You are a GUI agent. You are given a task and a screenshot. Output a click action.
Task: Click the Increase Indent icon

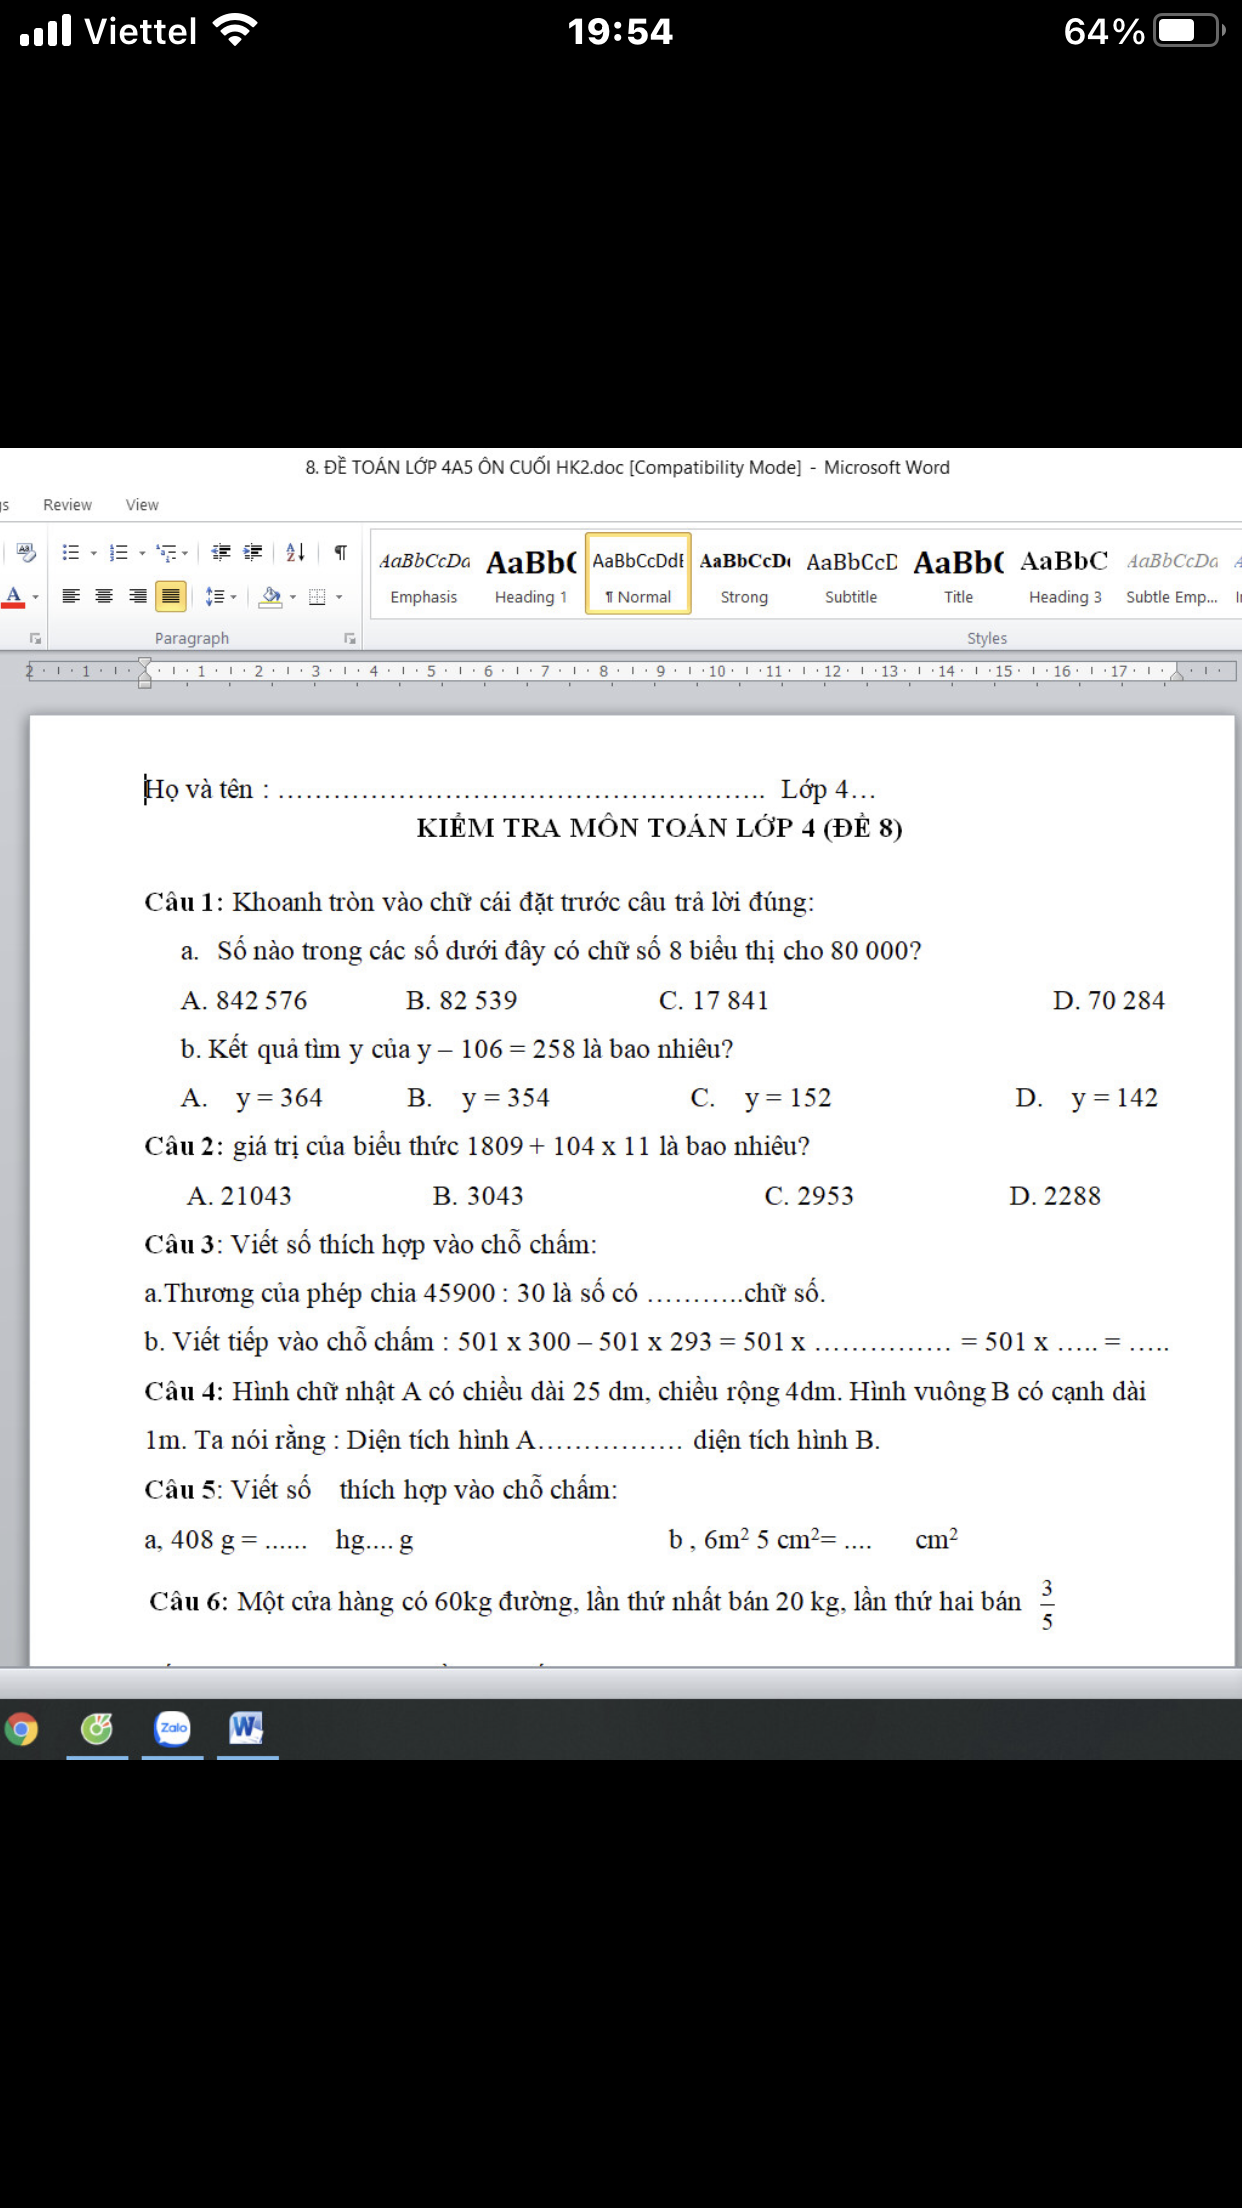point(253,553)
